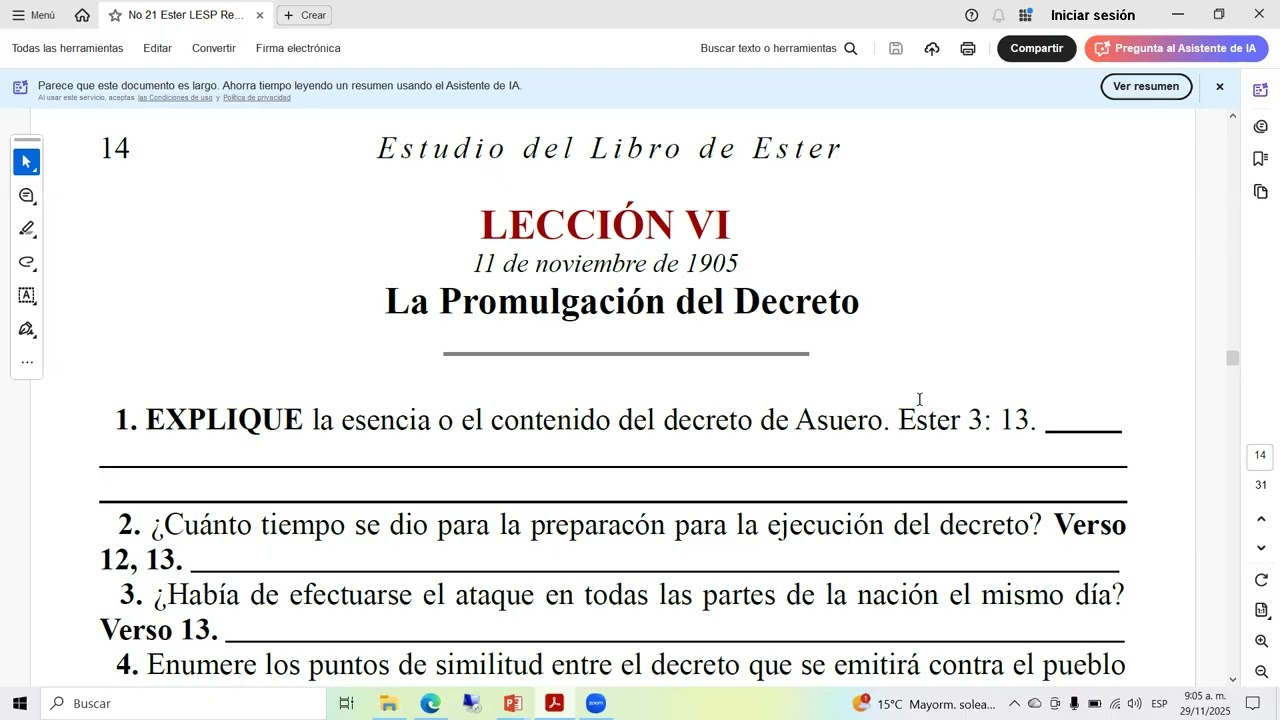Screen dimensions: 1280x720
Task: Click Iniciar sesión
Action: (x=1093, y=15)
